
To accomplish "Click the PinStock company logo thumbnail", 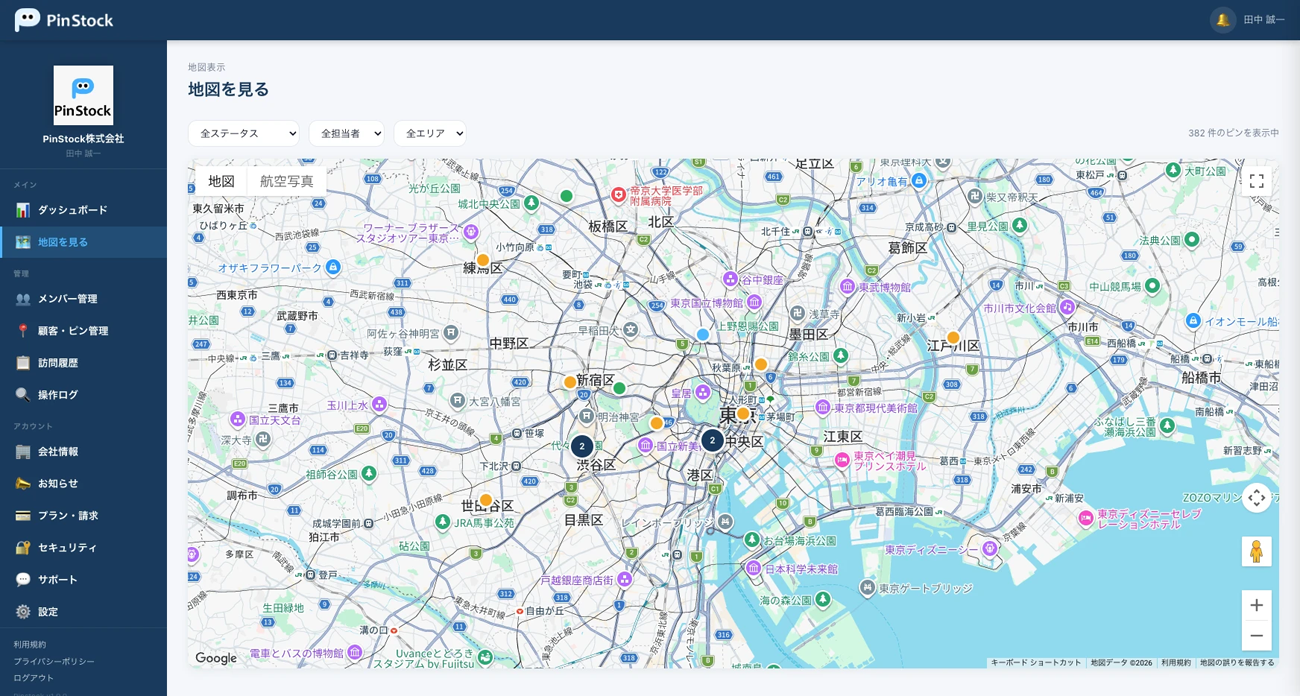I will click(x=83, y=95).
